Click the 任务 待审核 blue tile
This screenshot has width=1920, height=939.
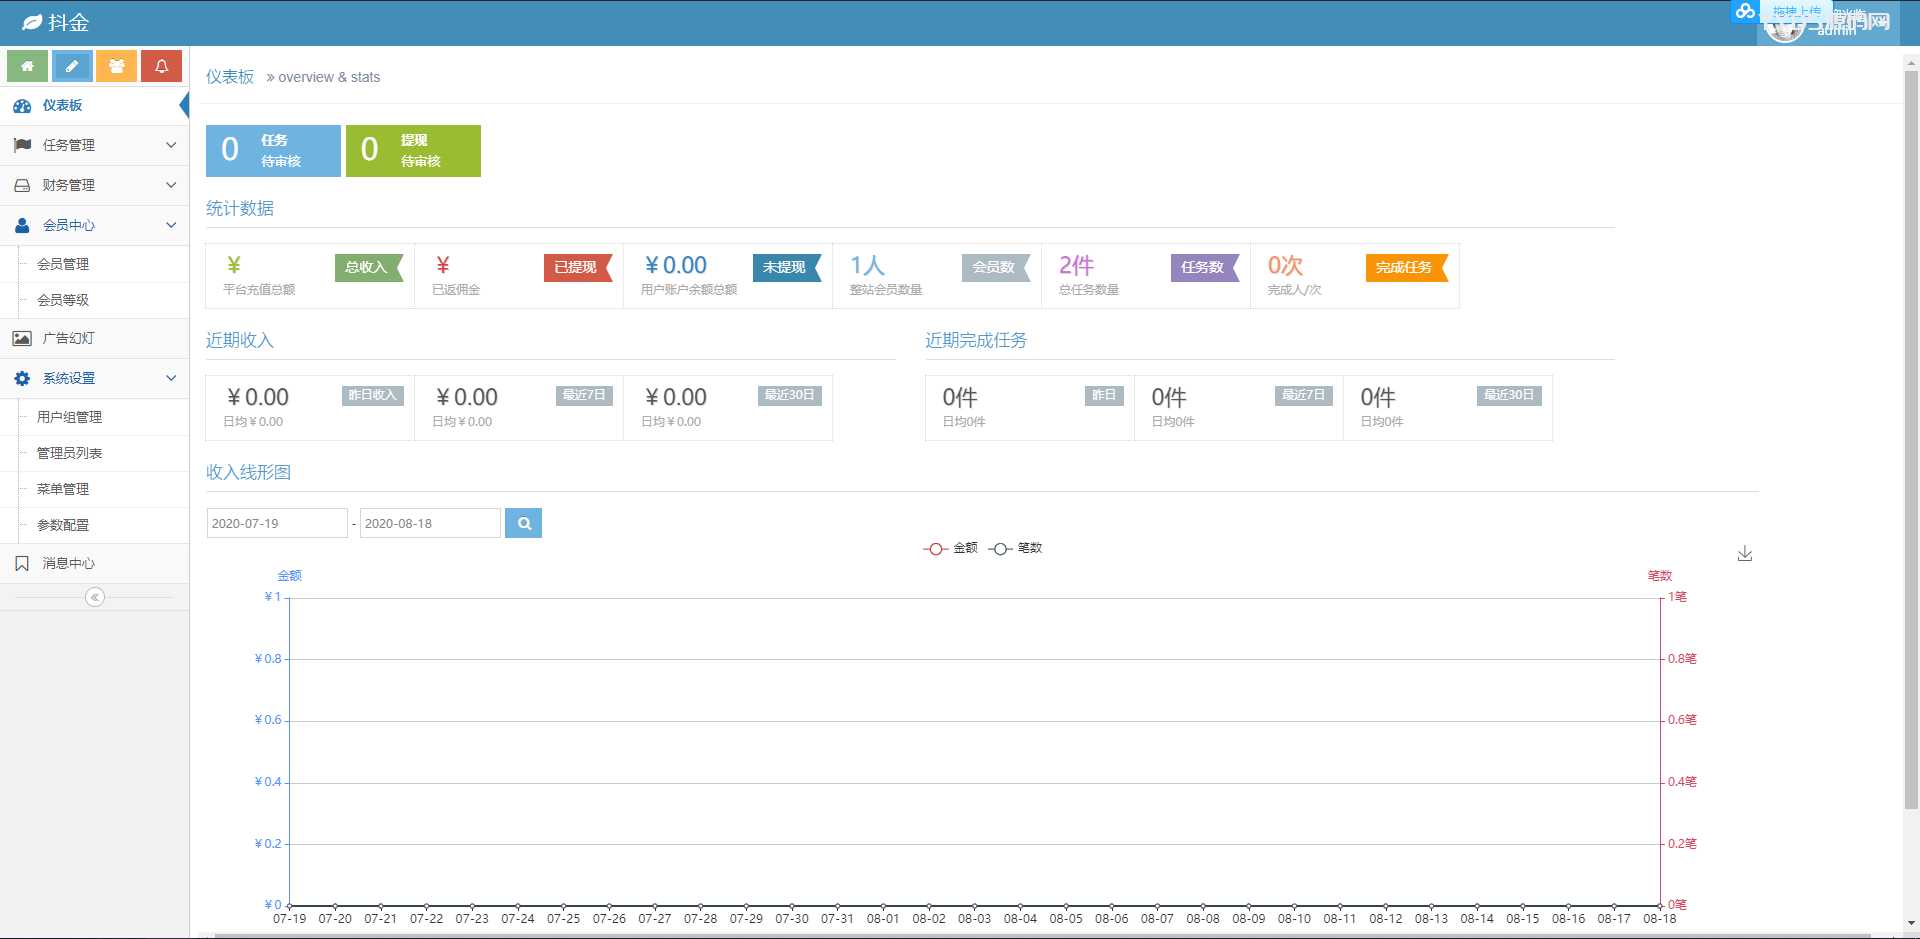pyautogui.click(x=273, y=151)
